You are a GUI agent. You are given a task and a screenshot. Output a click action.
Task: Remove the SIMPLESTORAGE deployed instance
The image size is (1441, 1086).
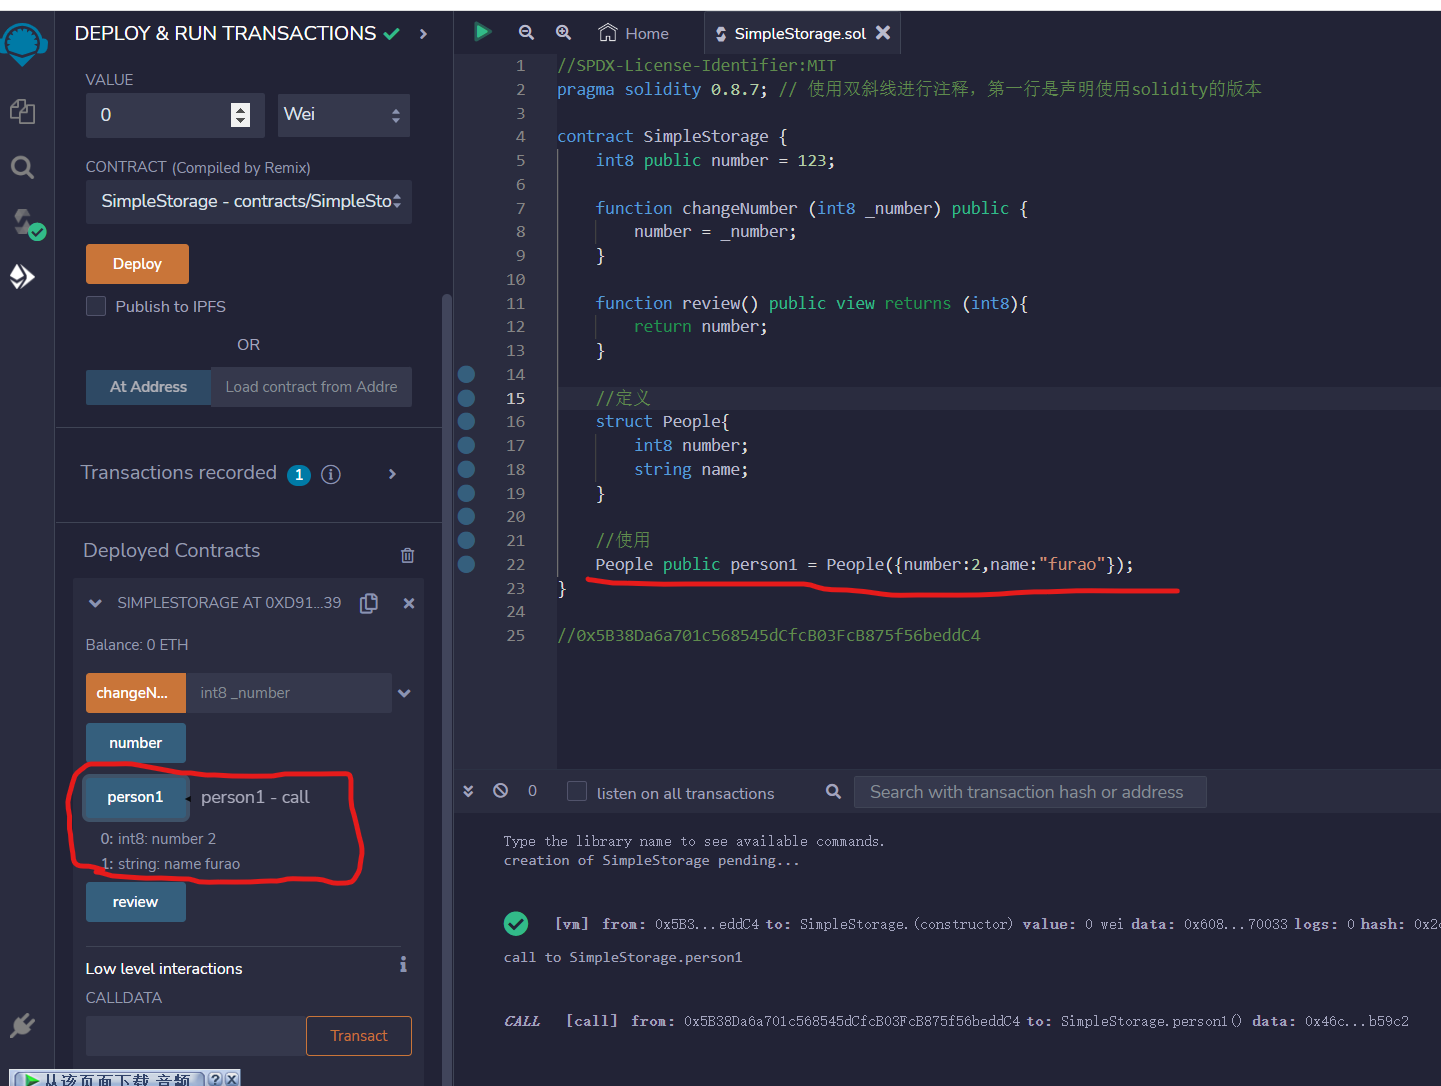pyautogui.click(x=408, y=603)
